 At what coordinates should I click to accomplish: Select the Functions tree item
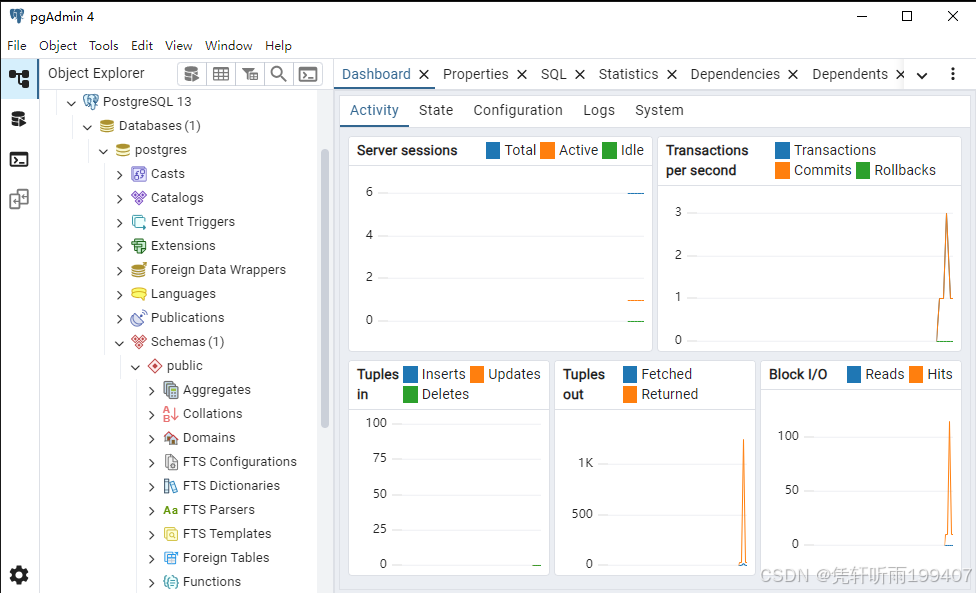point(212,582)
